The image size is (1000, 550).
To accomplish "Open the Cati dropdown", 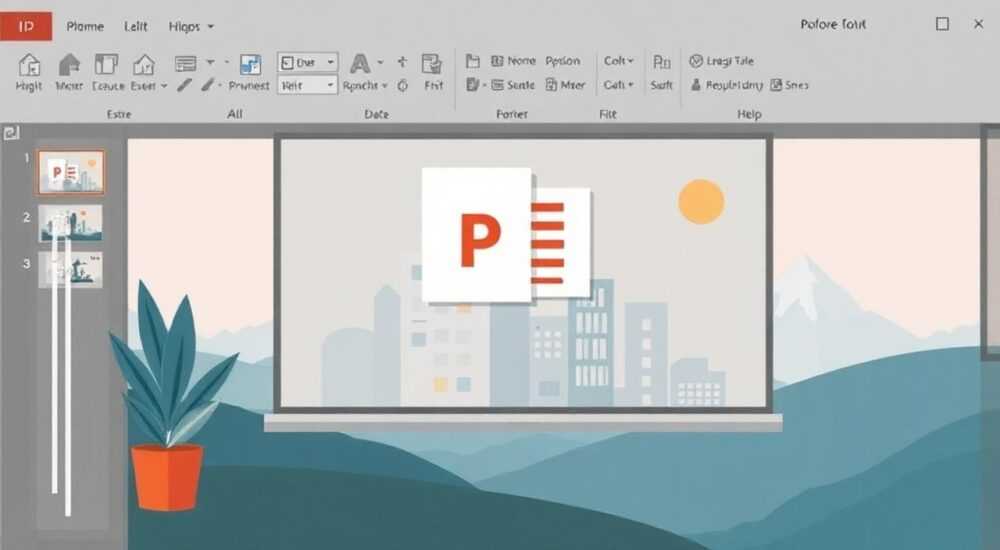I will pos(619,85).
